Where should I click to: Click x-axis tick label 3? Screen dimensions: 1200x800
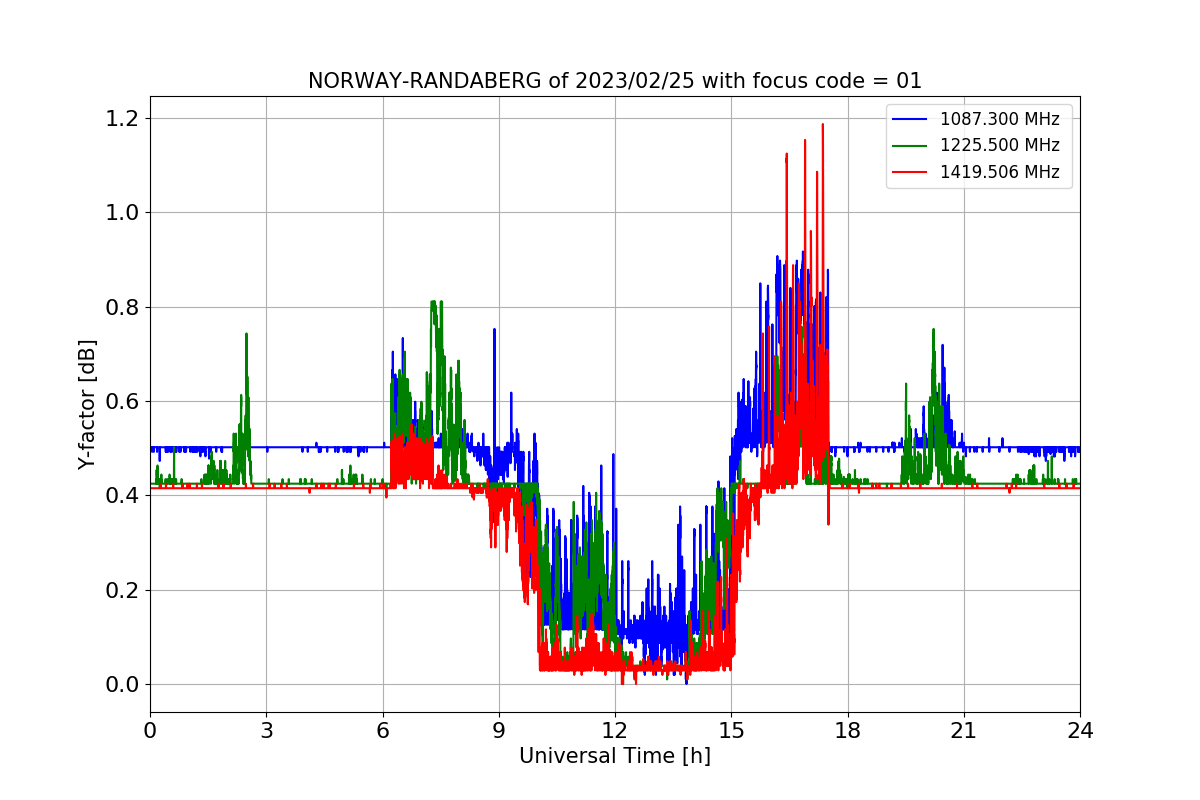click(266, 731)
